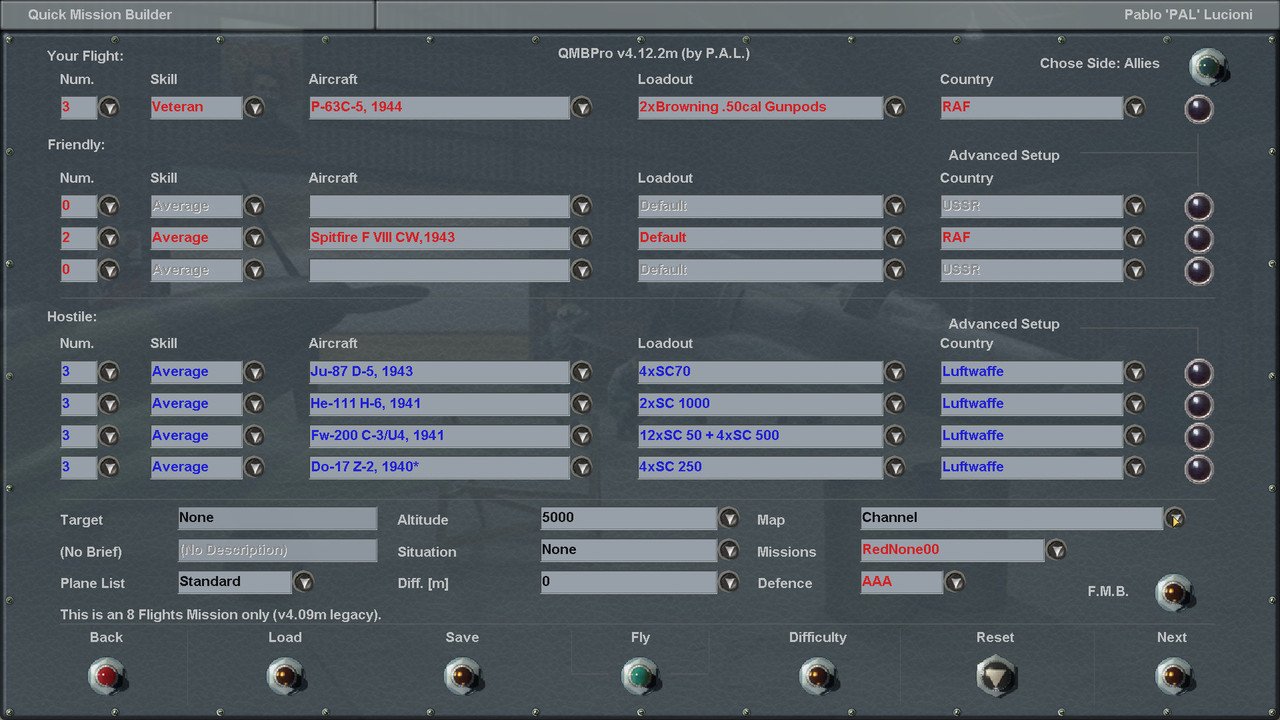Screen dimensions: 1280x720
Task: Click the Altitude field showing 5000
Action: coord(628,518)
